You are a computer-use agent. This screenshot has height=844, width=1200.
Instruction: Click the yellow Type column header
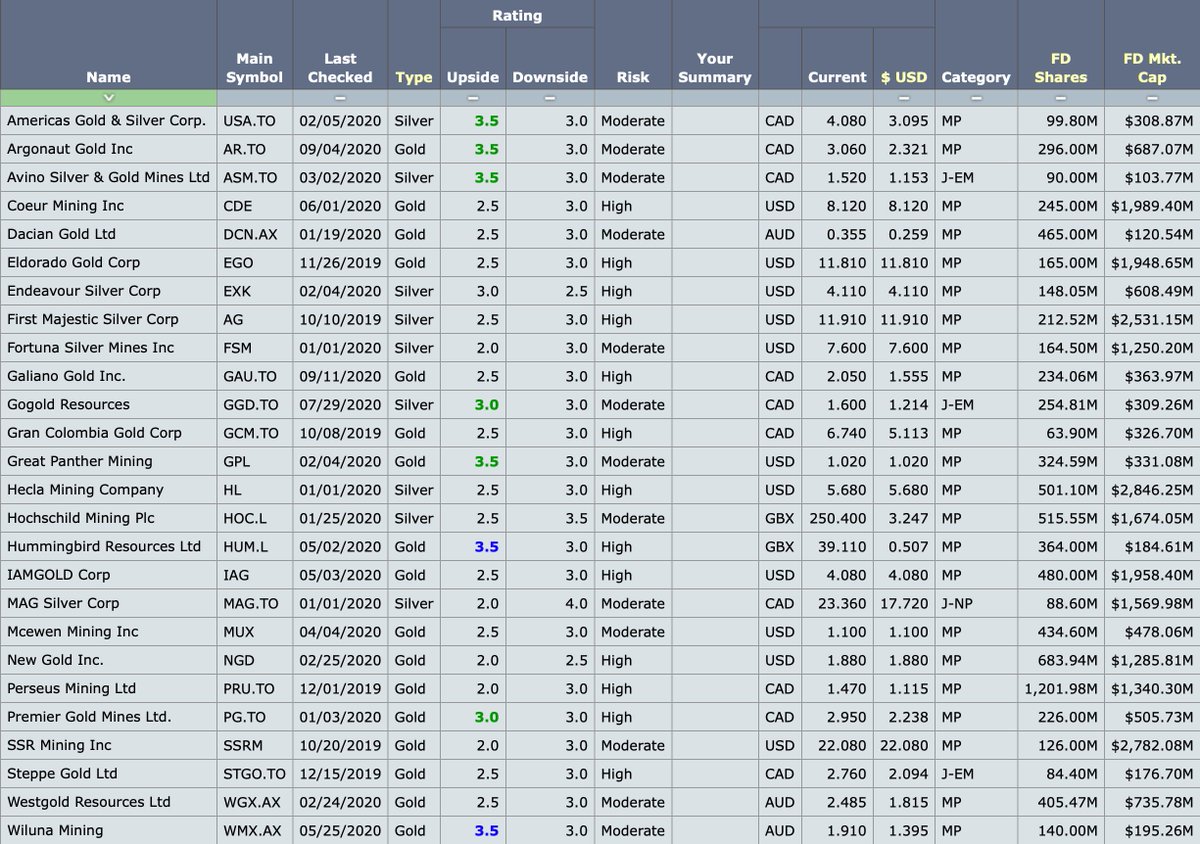[414, 77]
